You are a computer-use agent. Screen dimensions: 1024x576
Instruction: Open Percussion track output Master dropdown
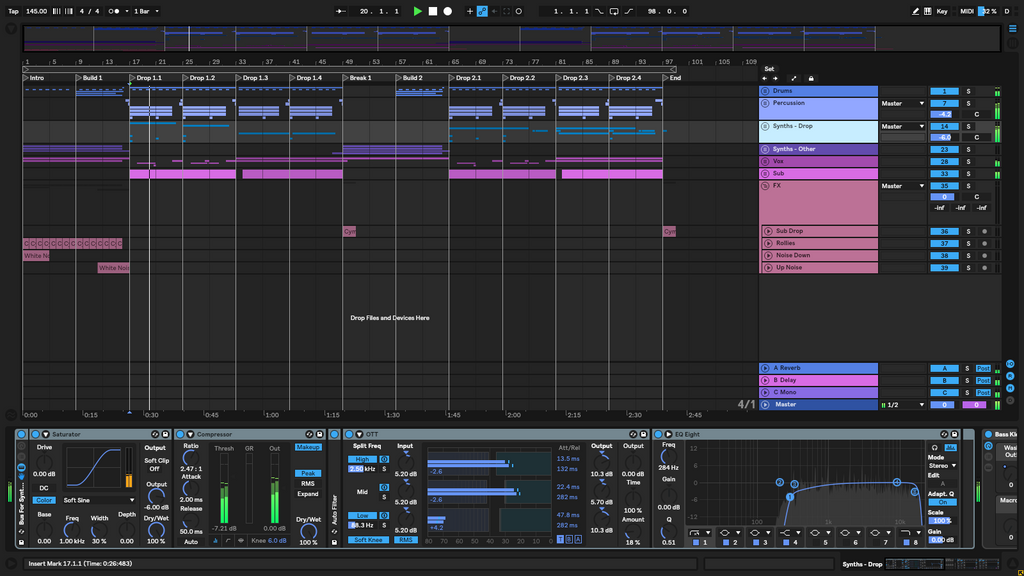click(903, 103)
